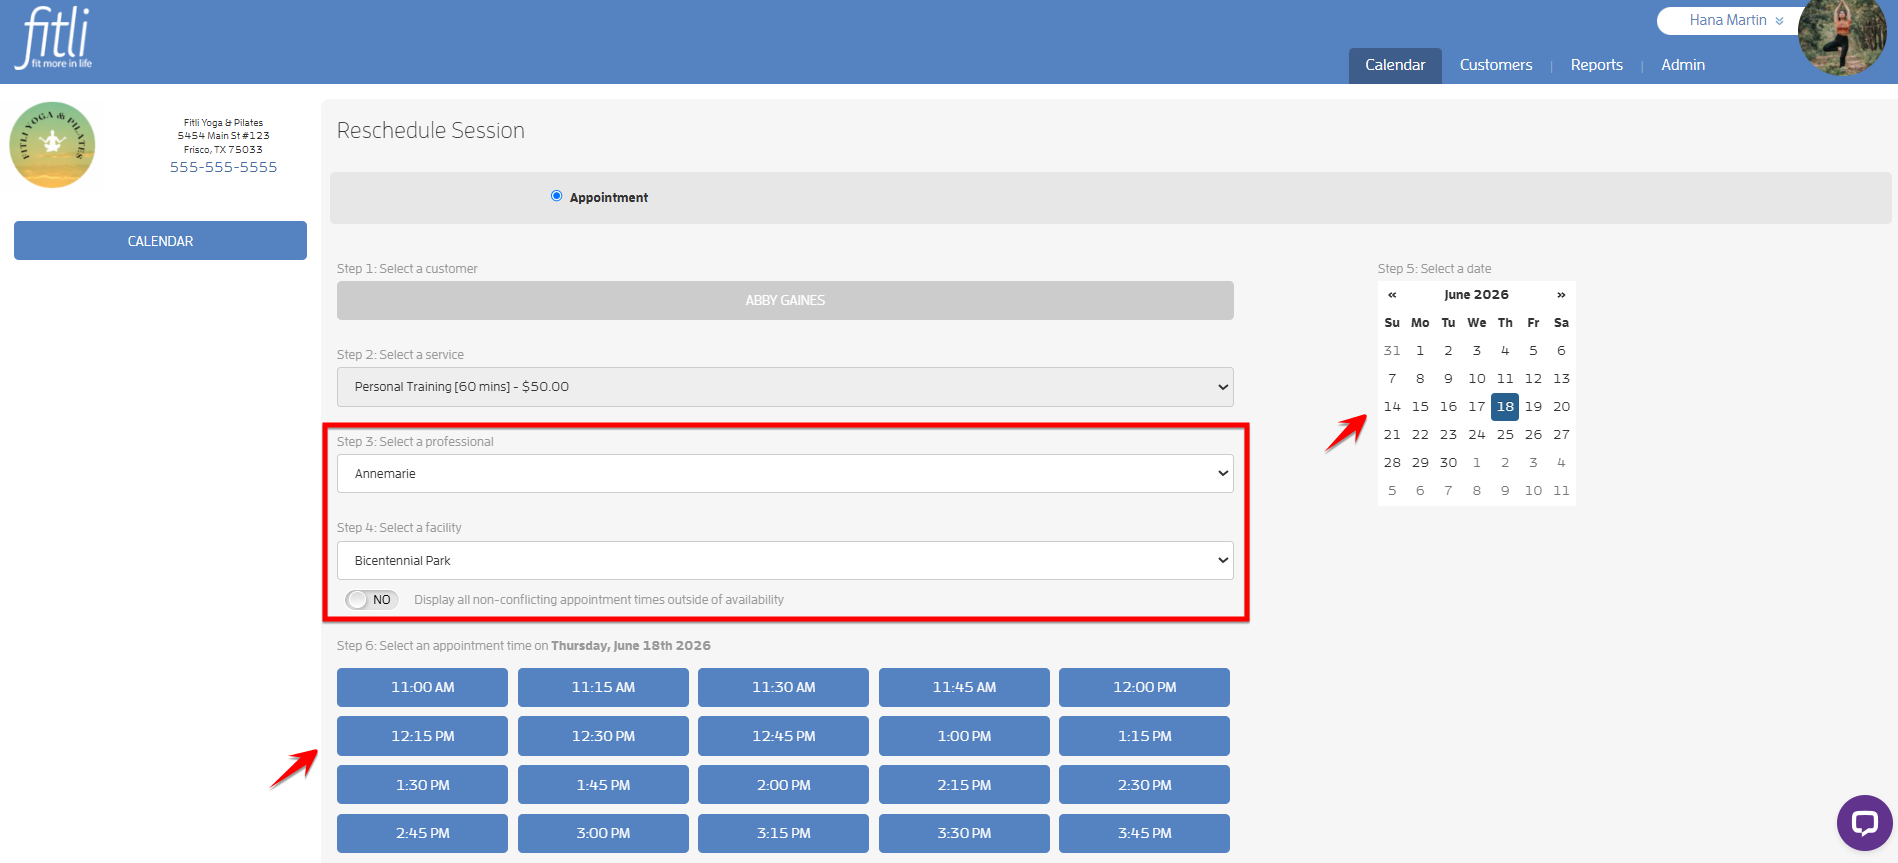Select the 3:30 PM time slot
The image size is (1898, 863).
[x=964, y=833]
